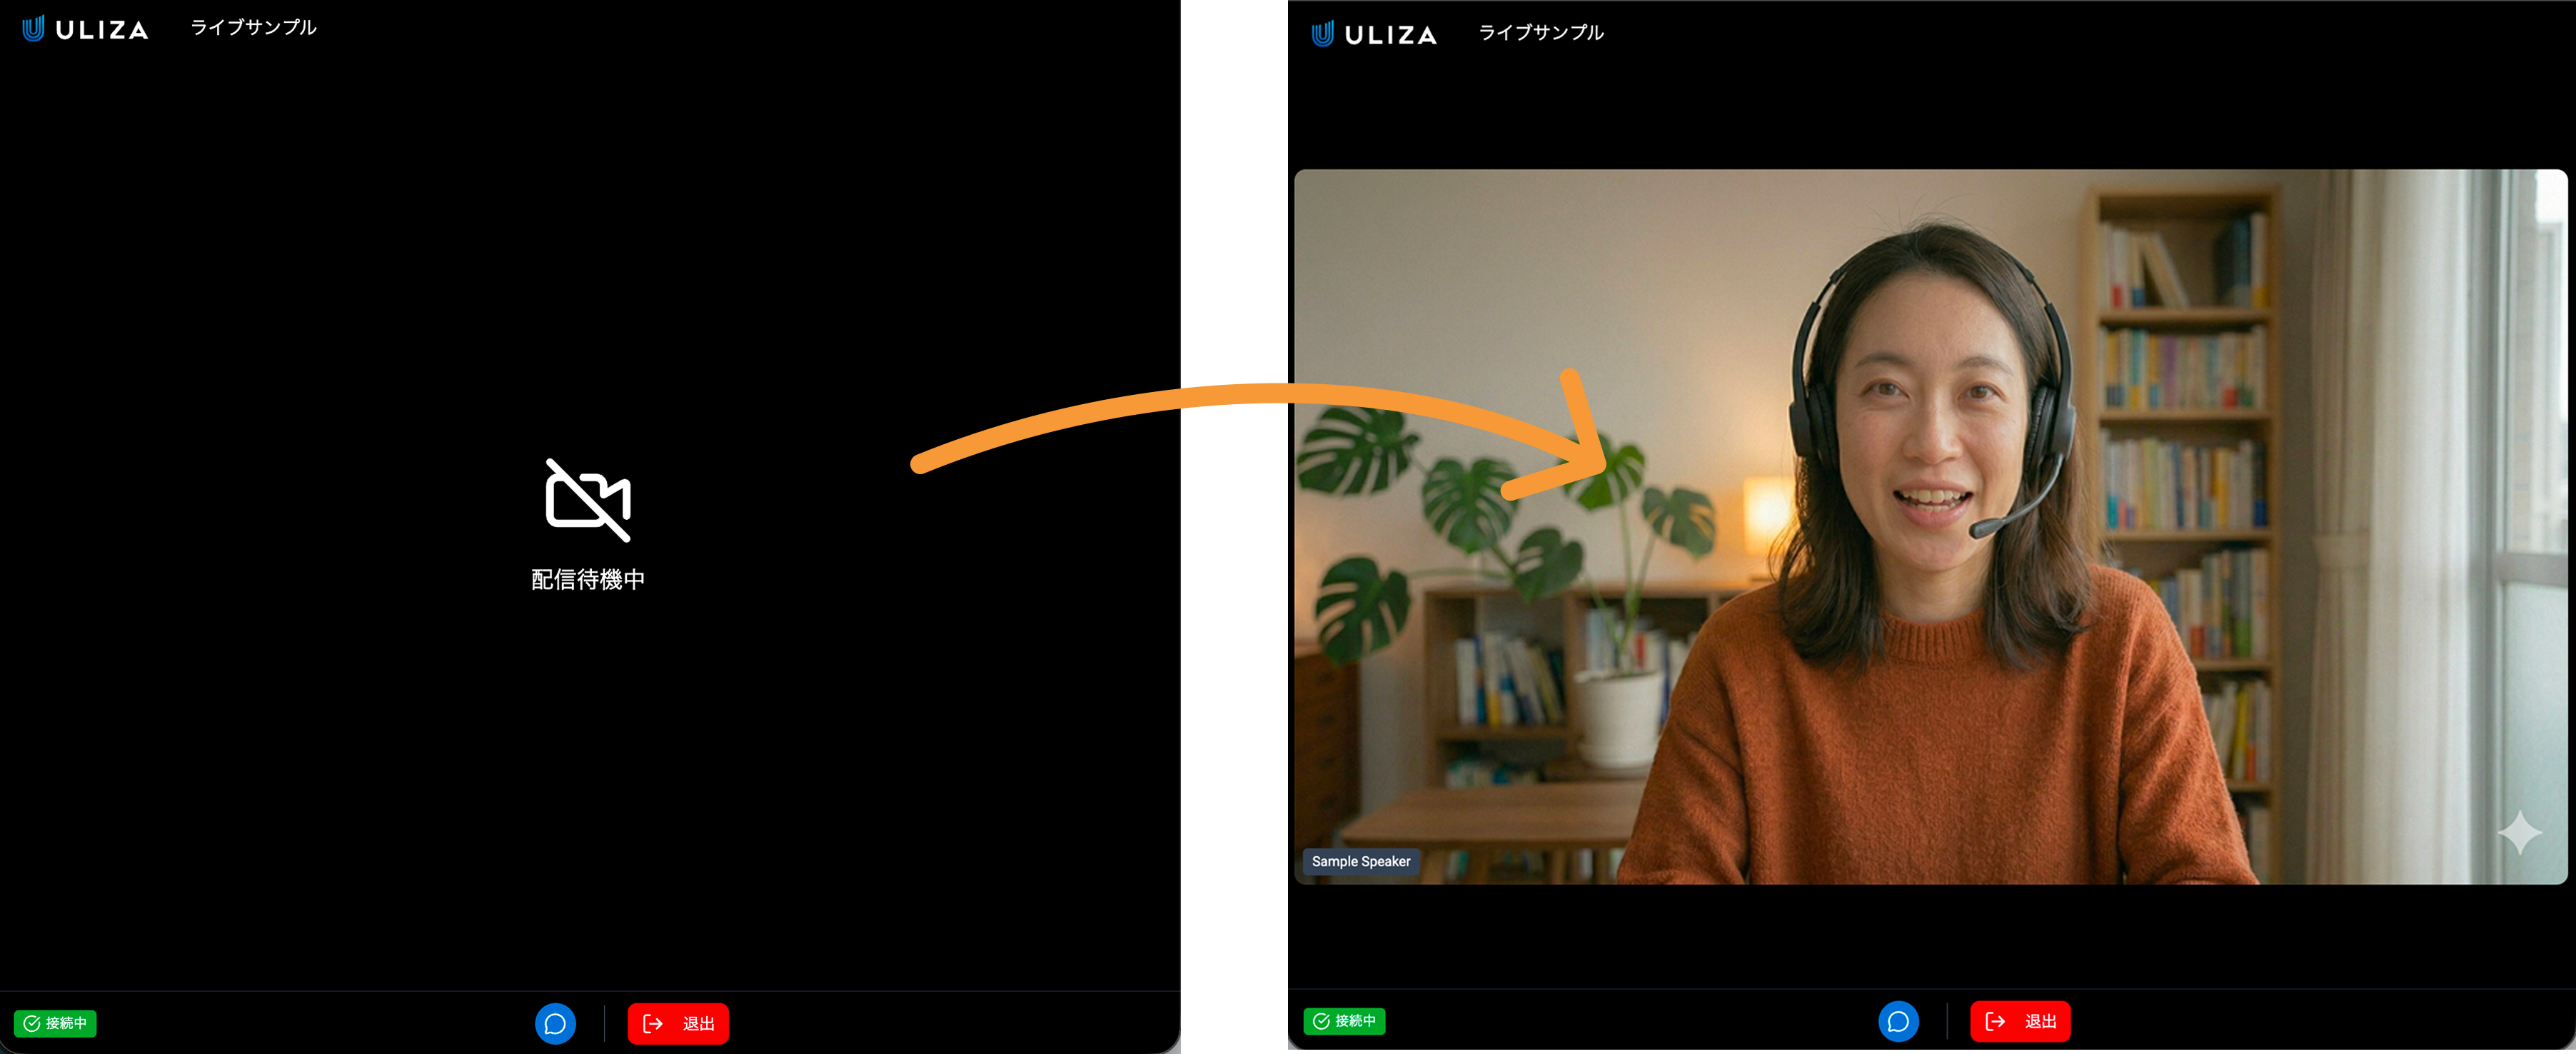Click the ULIZA logo above the waiting screen

(85, 29)
